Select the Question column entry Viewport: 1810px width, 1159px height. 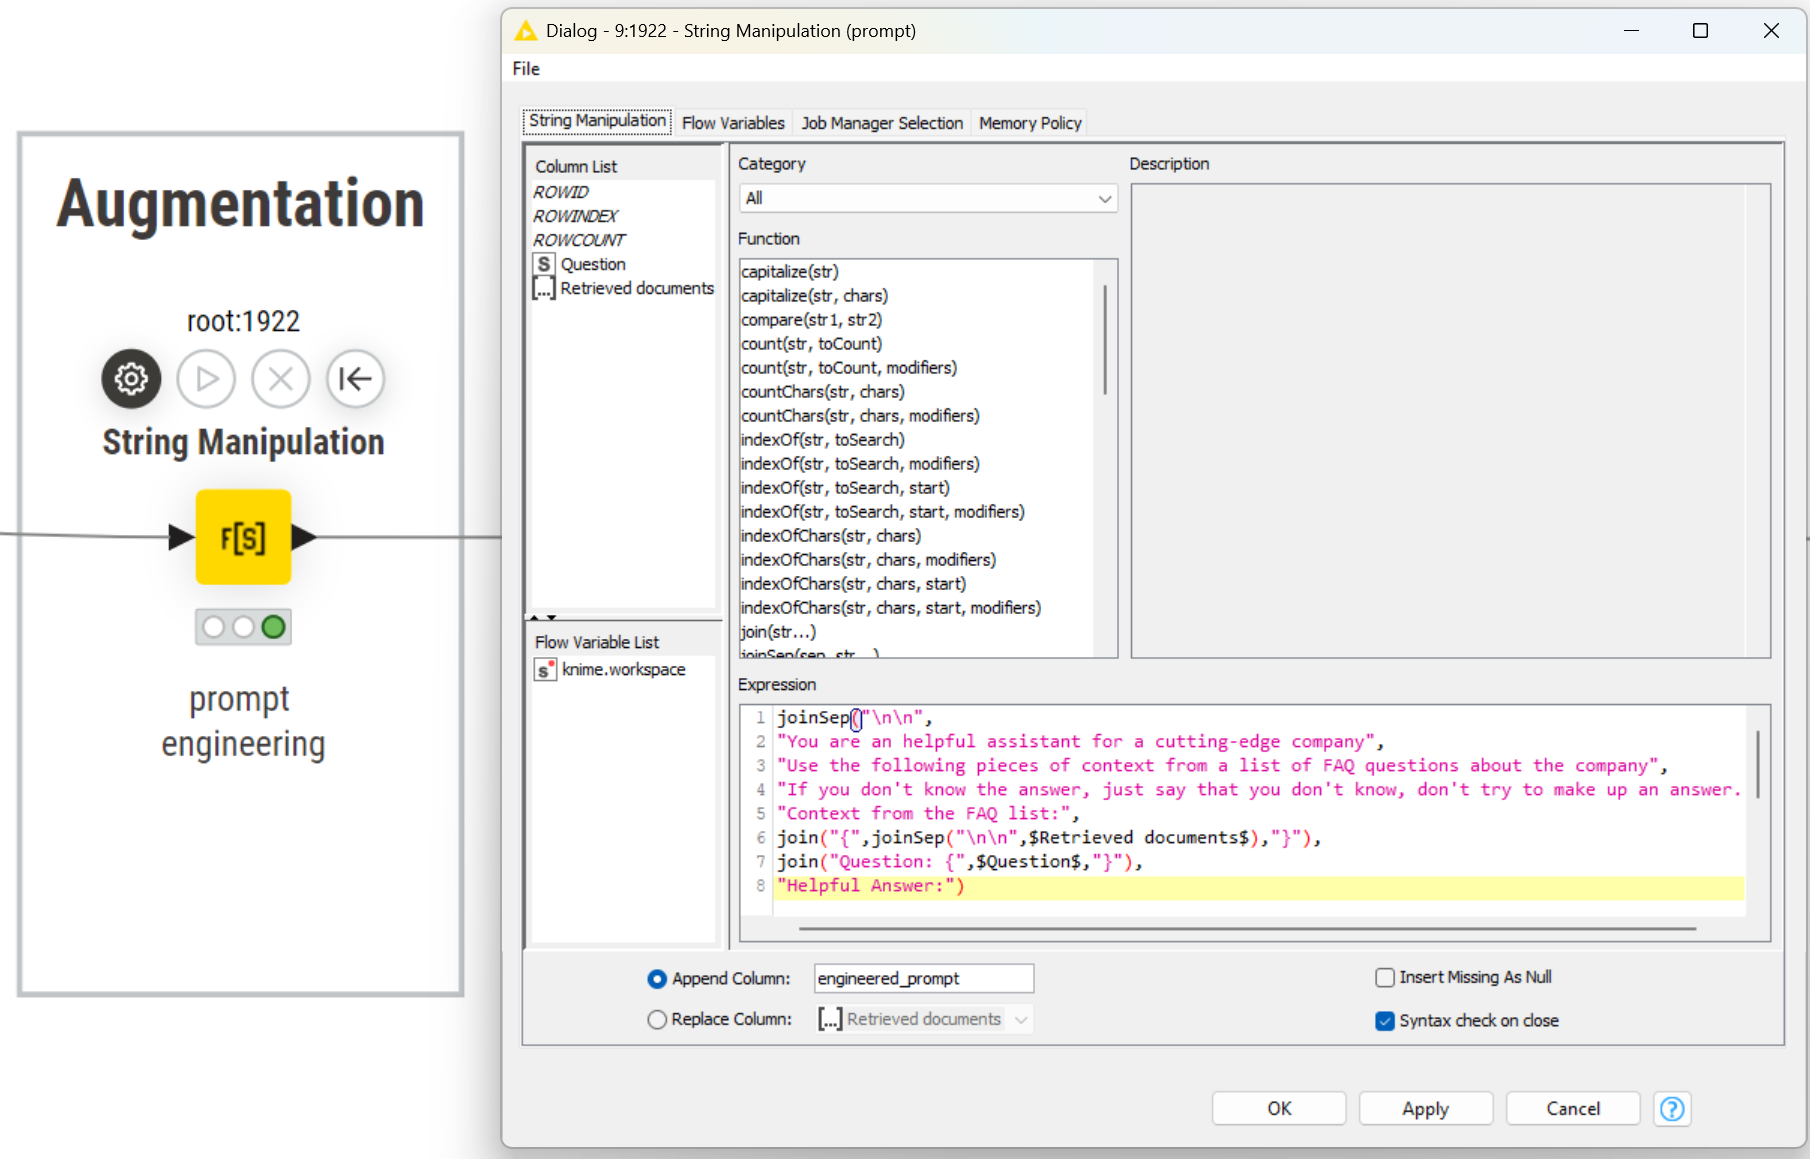[x=593, y=264]
